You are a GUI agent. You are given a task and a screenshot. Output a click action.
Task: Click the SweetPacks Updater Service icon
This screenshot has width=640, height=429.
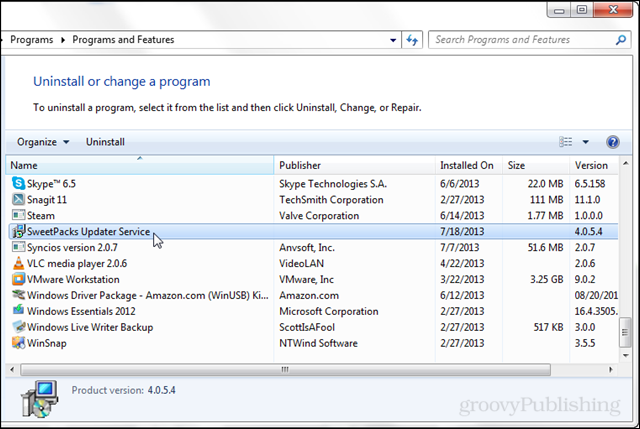pyautogui.click(x=18, y=231)
